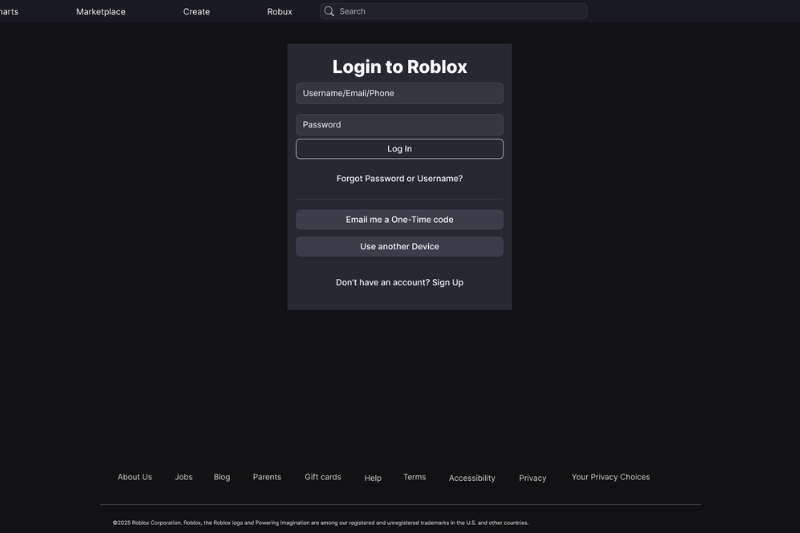Open Terms footer link
The width and height of the screenshot is (800, 533).
pos(414,477)
